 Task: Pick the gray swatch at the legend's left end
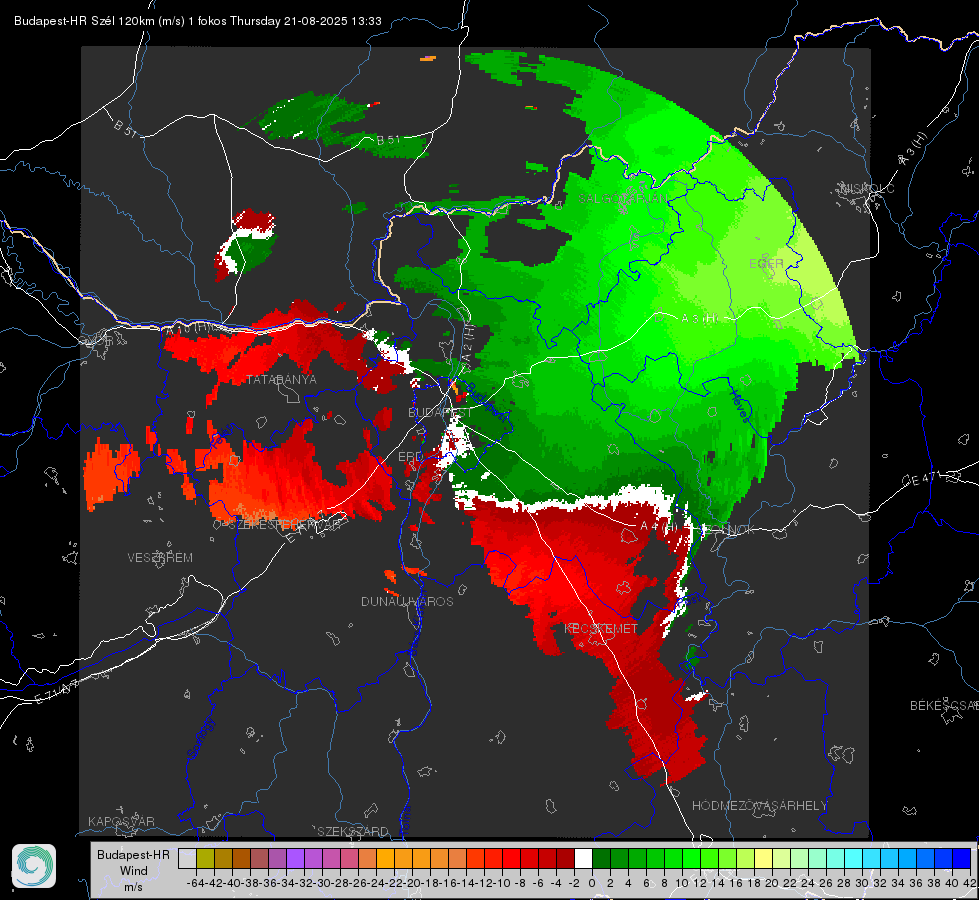tap(187, 858)
